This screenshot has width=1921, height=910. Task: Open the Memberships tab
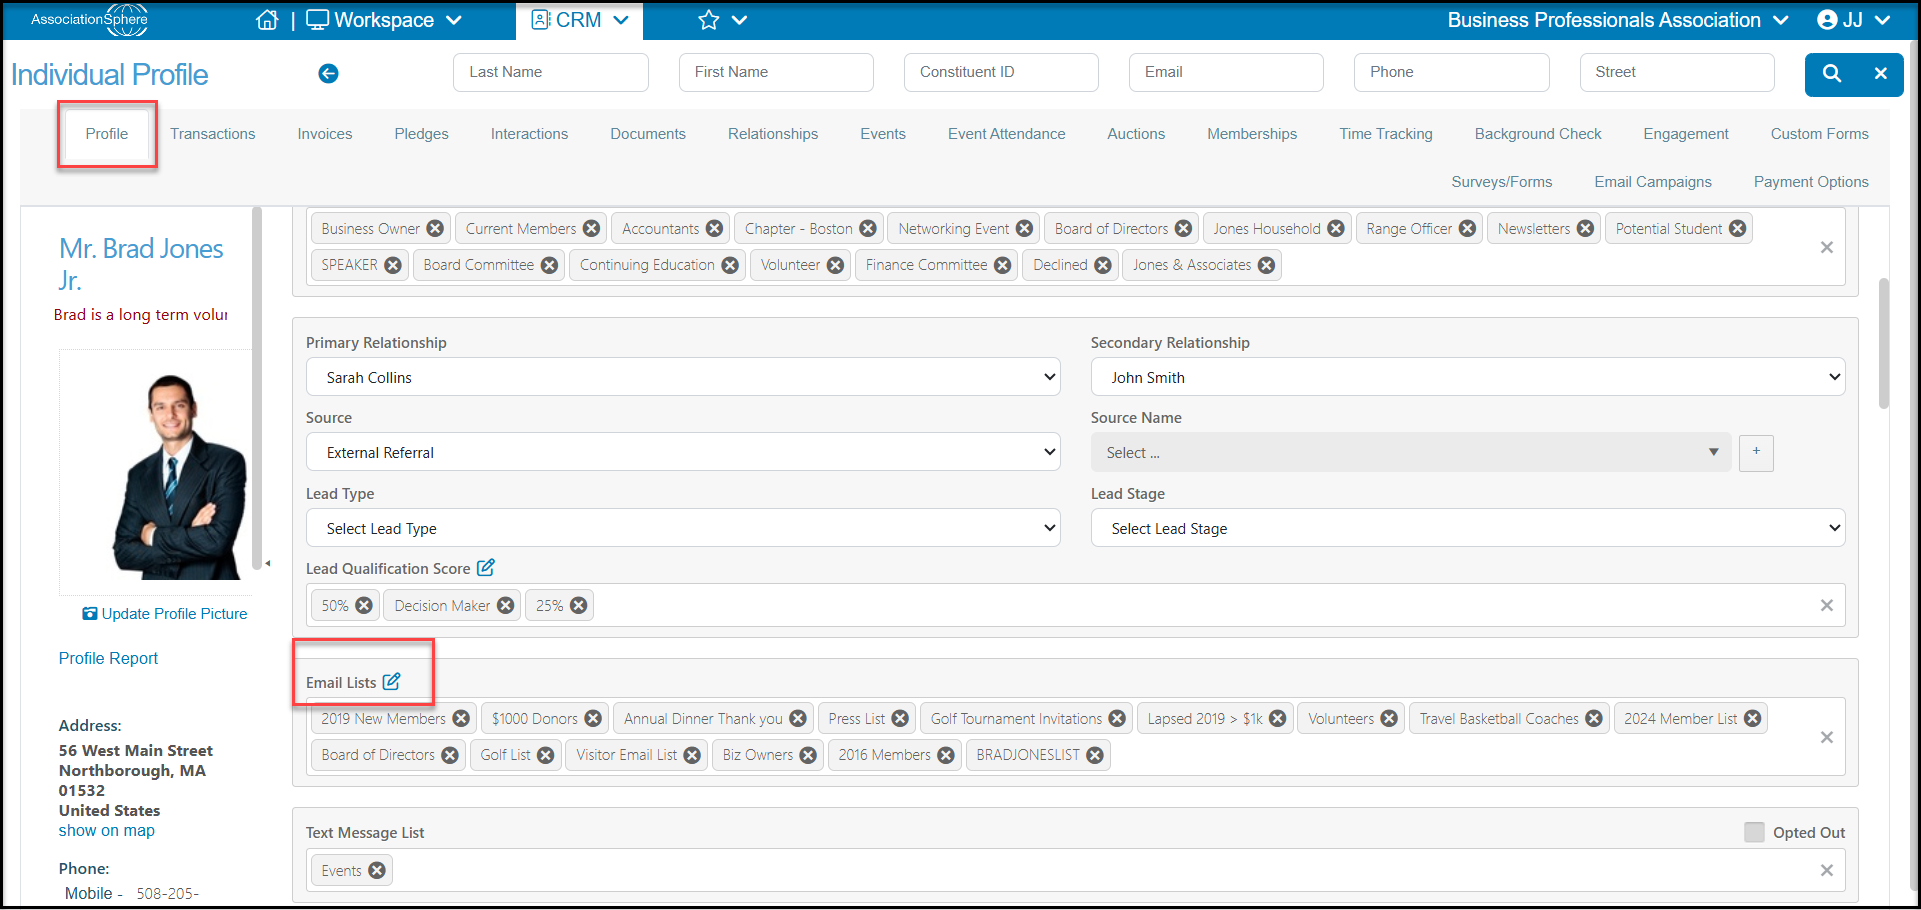(1252, 134)
